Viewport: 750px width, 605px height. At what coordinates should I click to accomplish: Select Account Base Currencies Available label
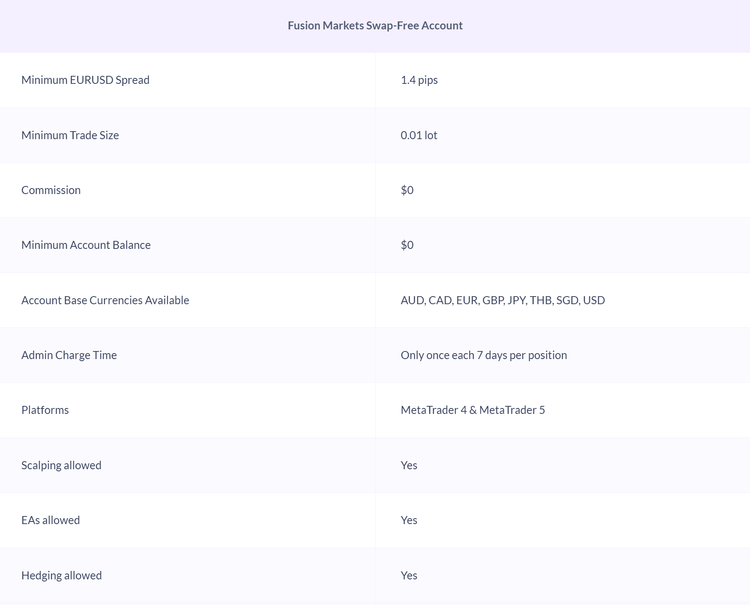click(x=105, y=300)
